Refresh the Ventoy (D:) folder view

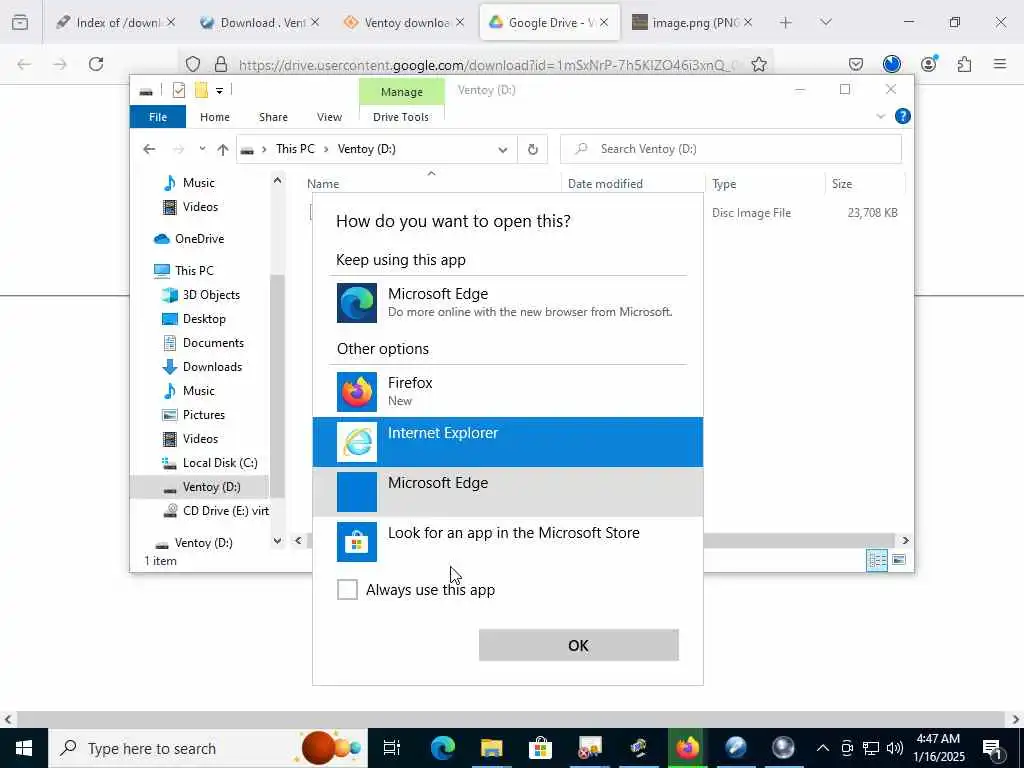pyautogui.click(x=533, y=150)
